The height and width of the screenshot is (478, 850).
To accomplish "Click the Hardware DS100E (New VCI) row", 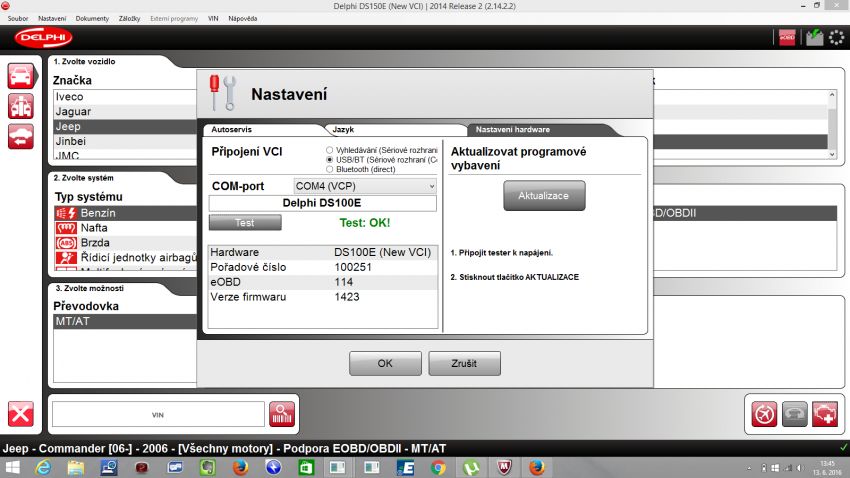I will coord(323,252).
